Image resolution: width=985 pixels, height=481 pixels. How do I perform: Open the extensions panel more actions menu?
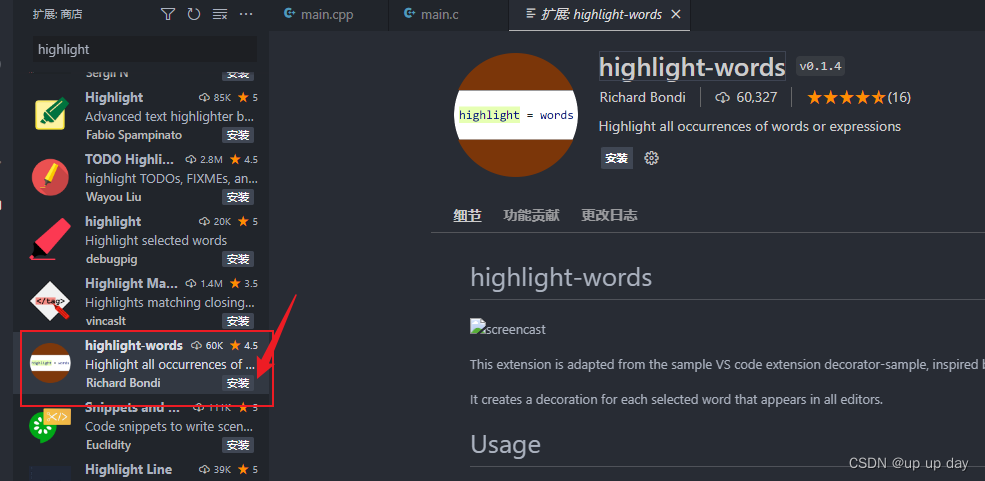(246, 14)
